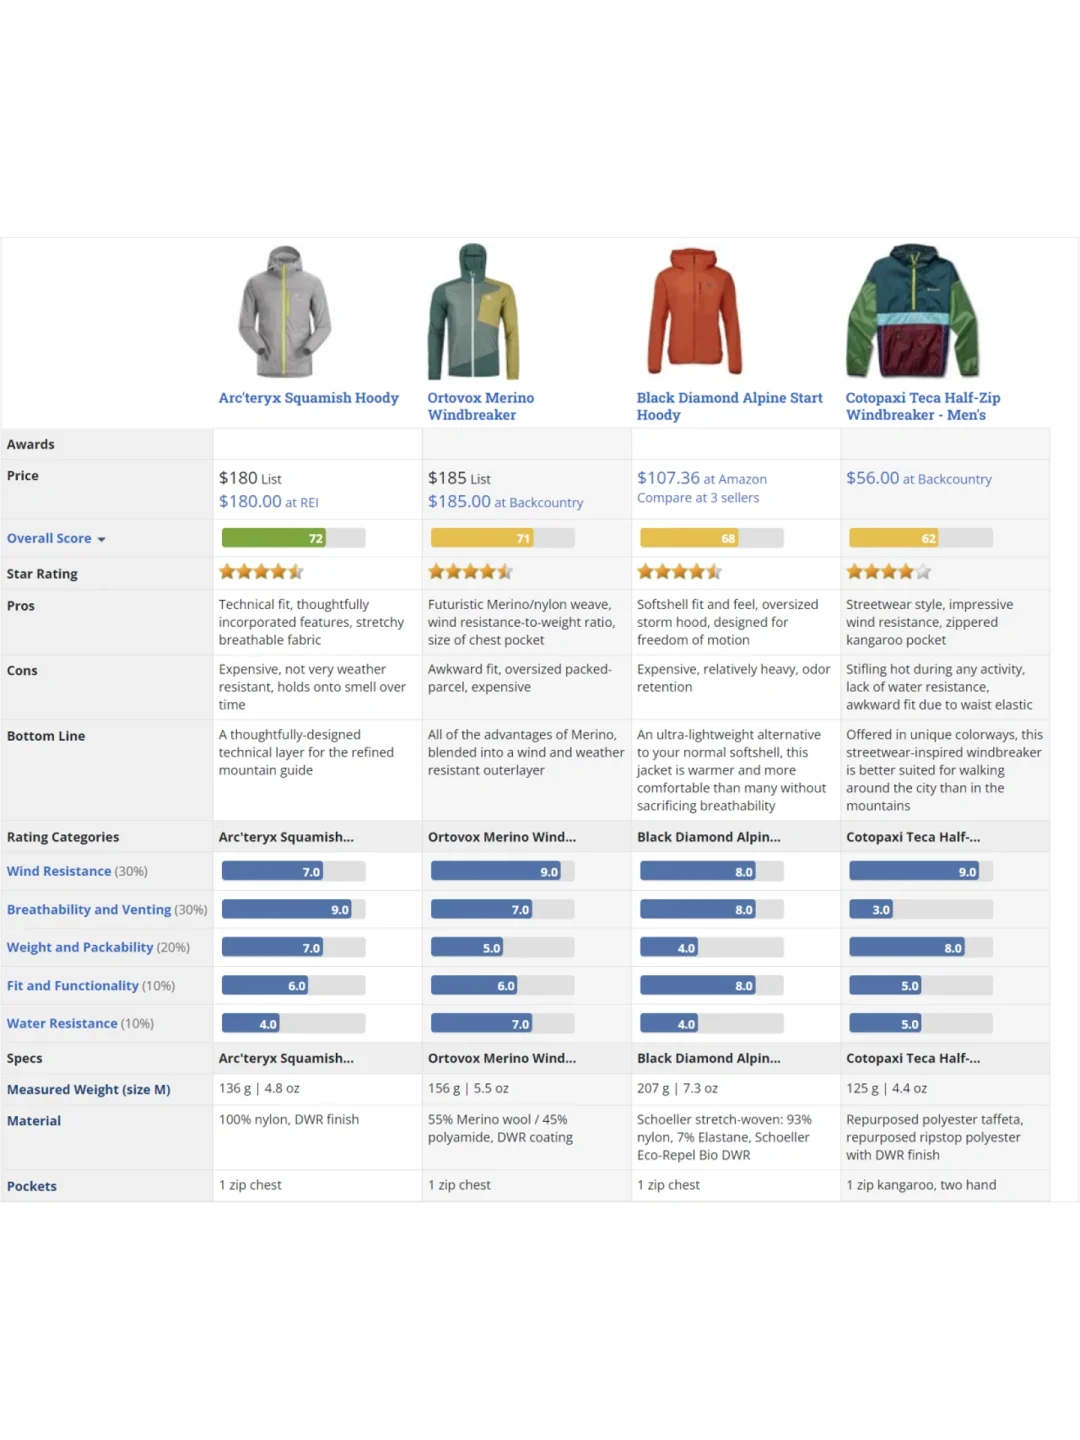The image size is (1080, 1440).
Task: Click Arc'teryx Water Resistance bar 4.0
Action: 293,1023
